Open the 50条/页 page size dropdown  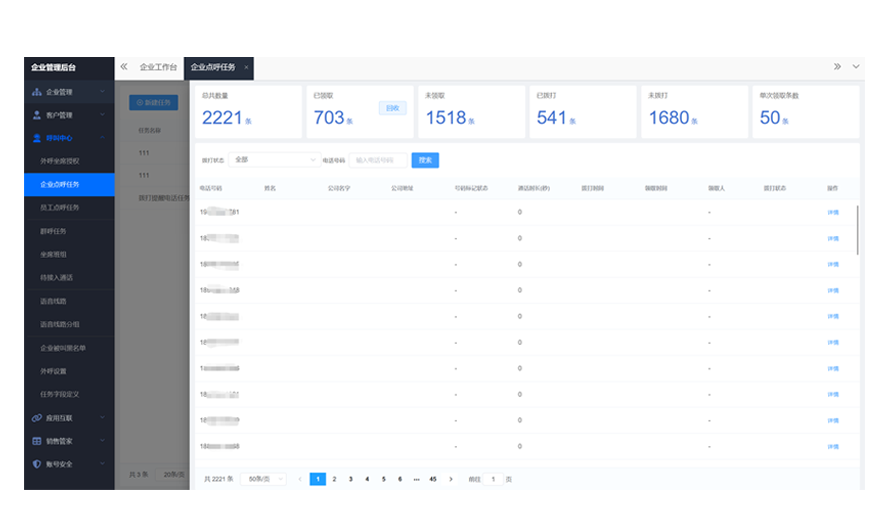[x=263, y=480]
